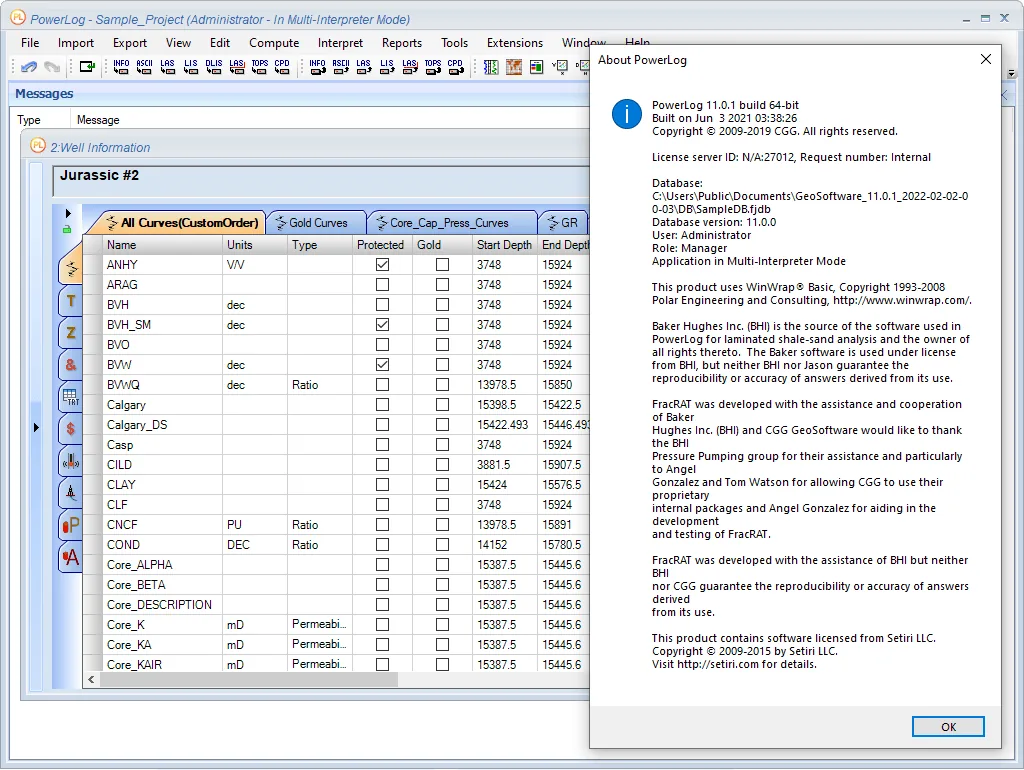Select the red A sidebar icon
1024x770 pixels.
[x=71, y=557]
